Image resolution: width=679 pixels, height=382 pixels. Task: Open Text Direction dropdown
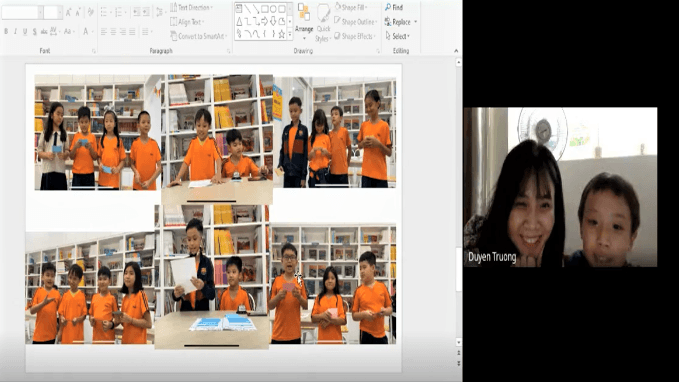[x=191, y=7]
